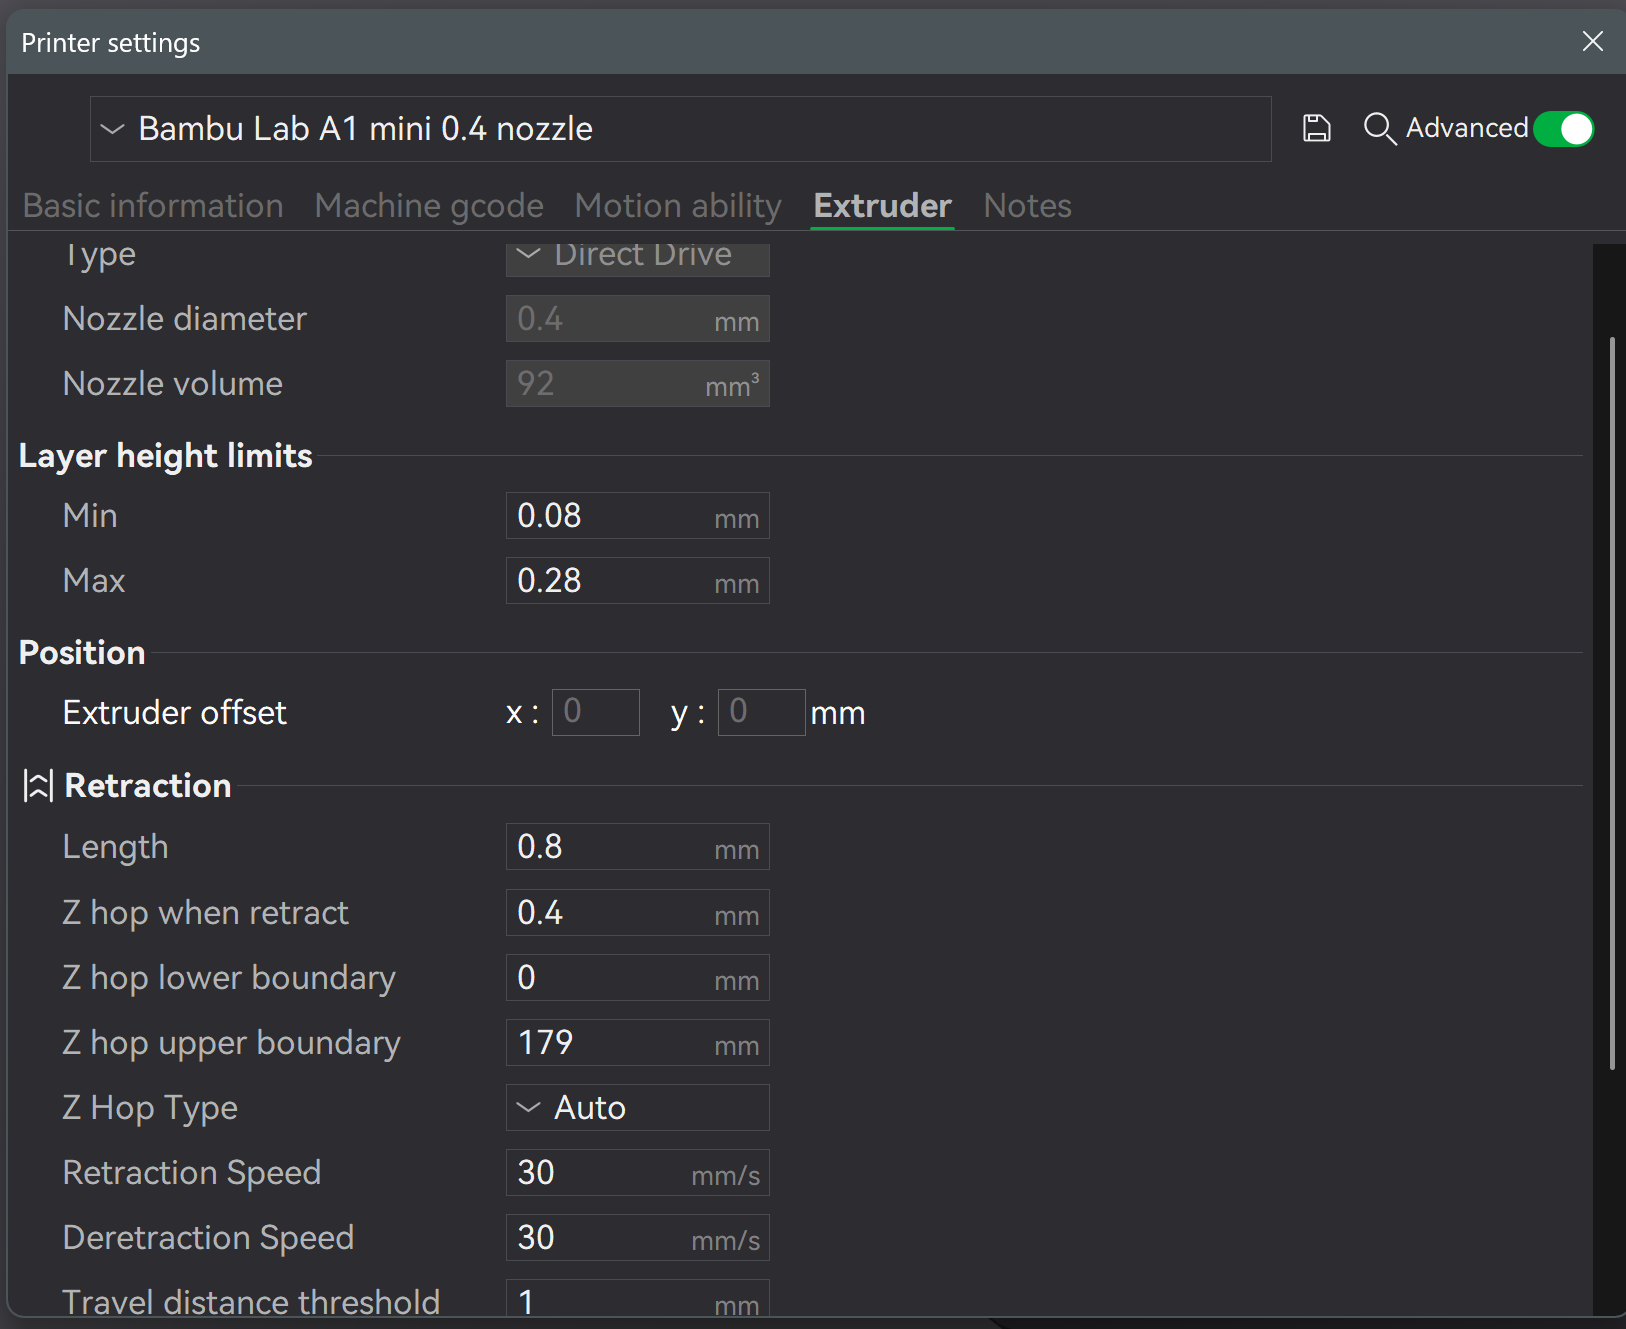
Task: Switch to the Basic information tab
Action: coord(153,206)
